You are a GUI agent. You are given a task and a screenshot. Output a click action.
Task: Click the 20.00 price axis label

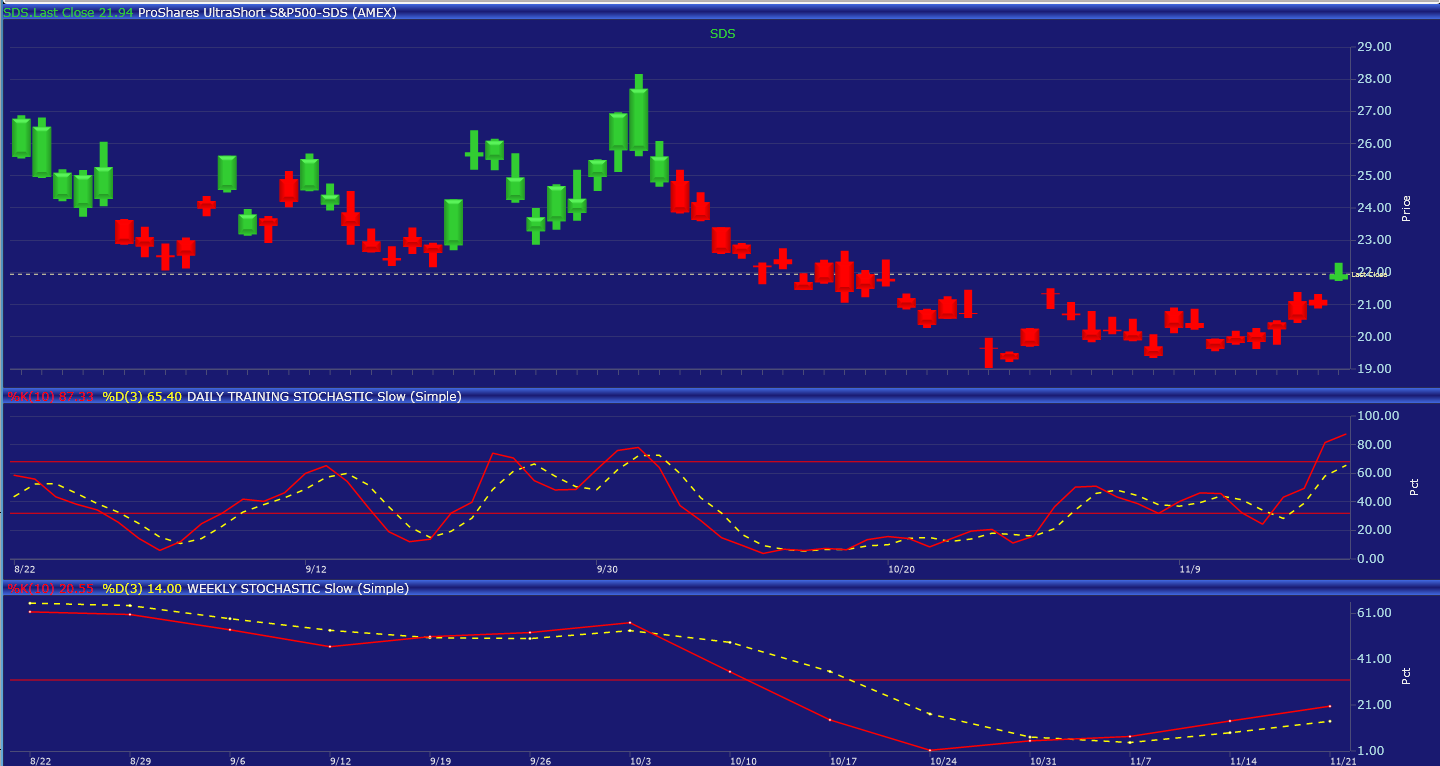tap(1374, 337)
